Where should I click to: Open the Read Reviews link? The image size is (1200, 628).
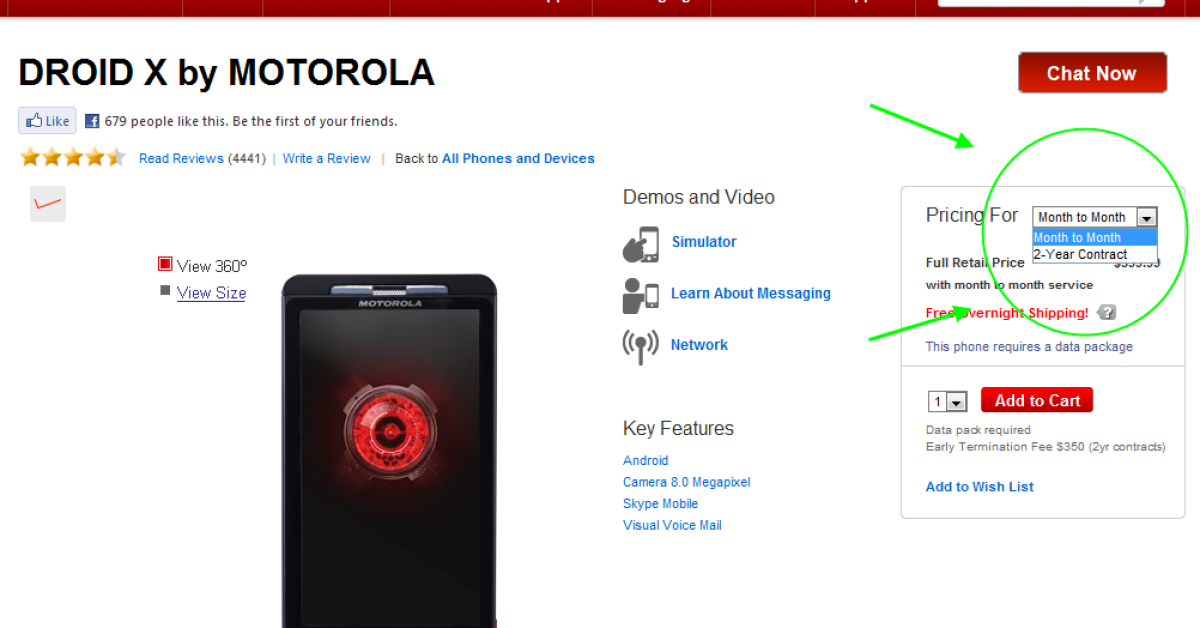click(x=181, y=158)
